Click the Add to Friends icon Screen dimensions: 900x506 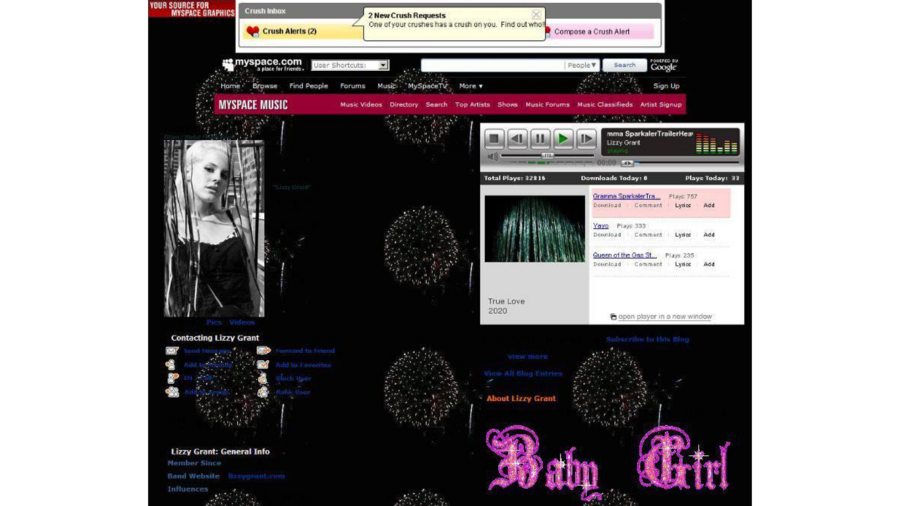point(171,364)
